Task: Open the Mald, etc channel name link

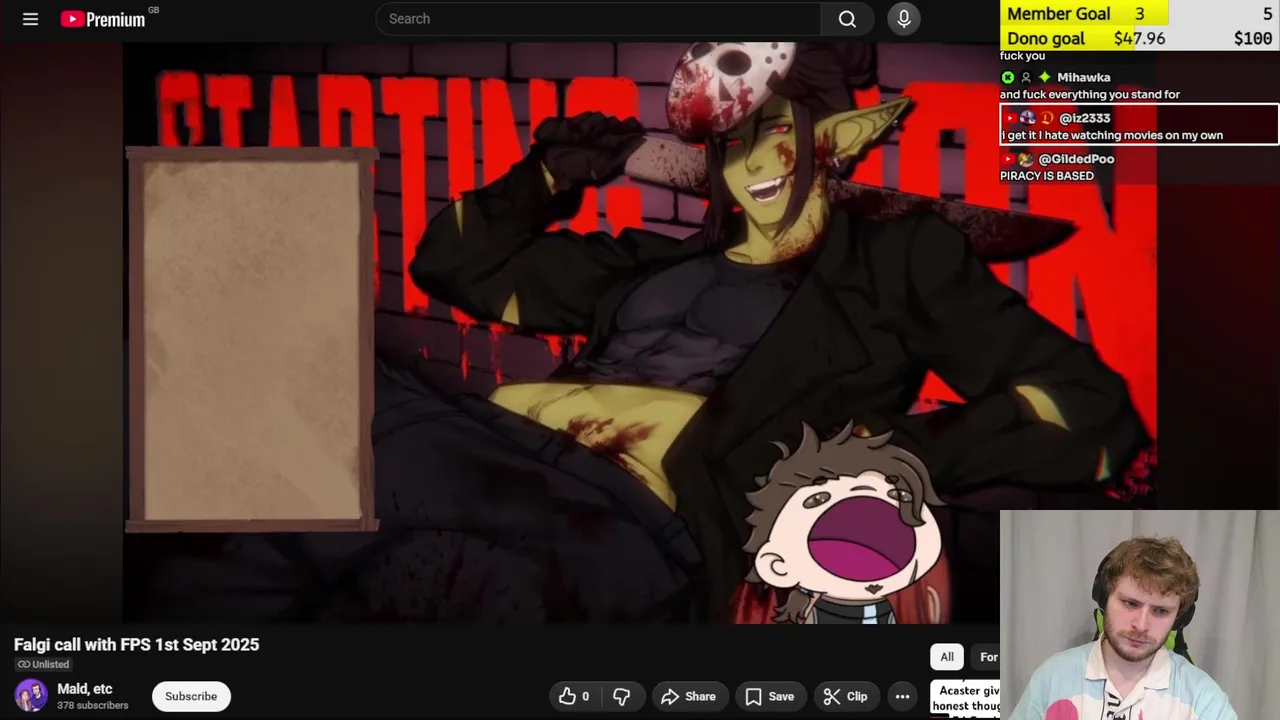Action: coord(85,689)
